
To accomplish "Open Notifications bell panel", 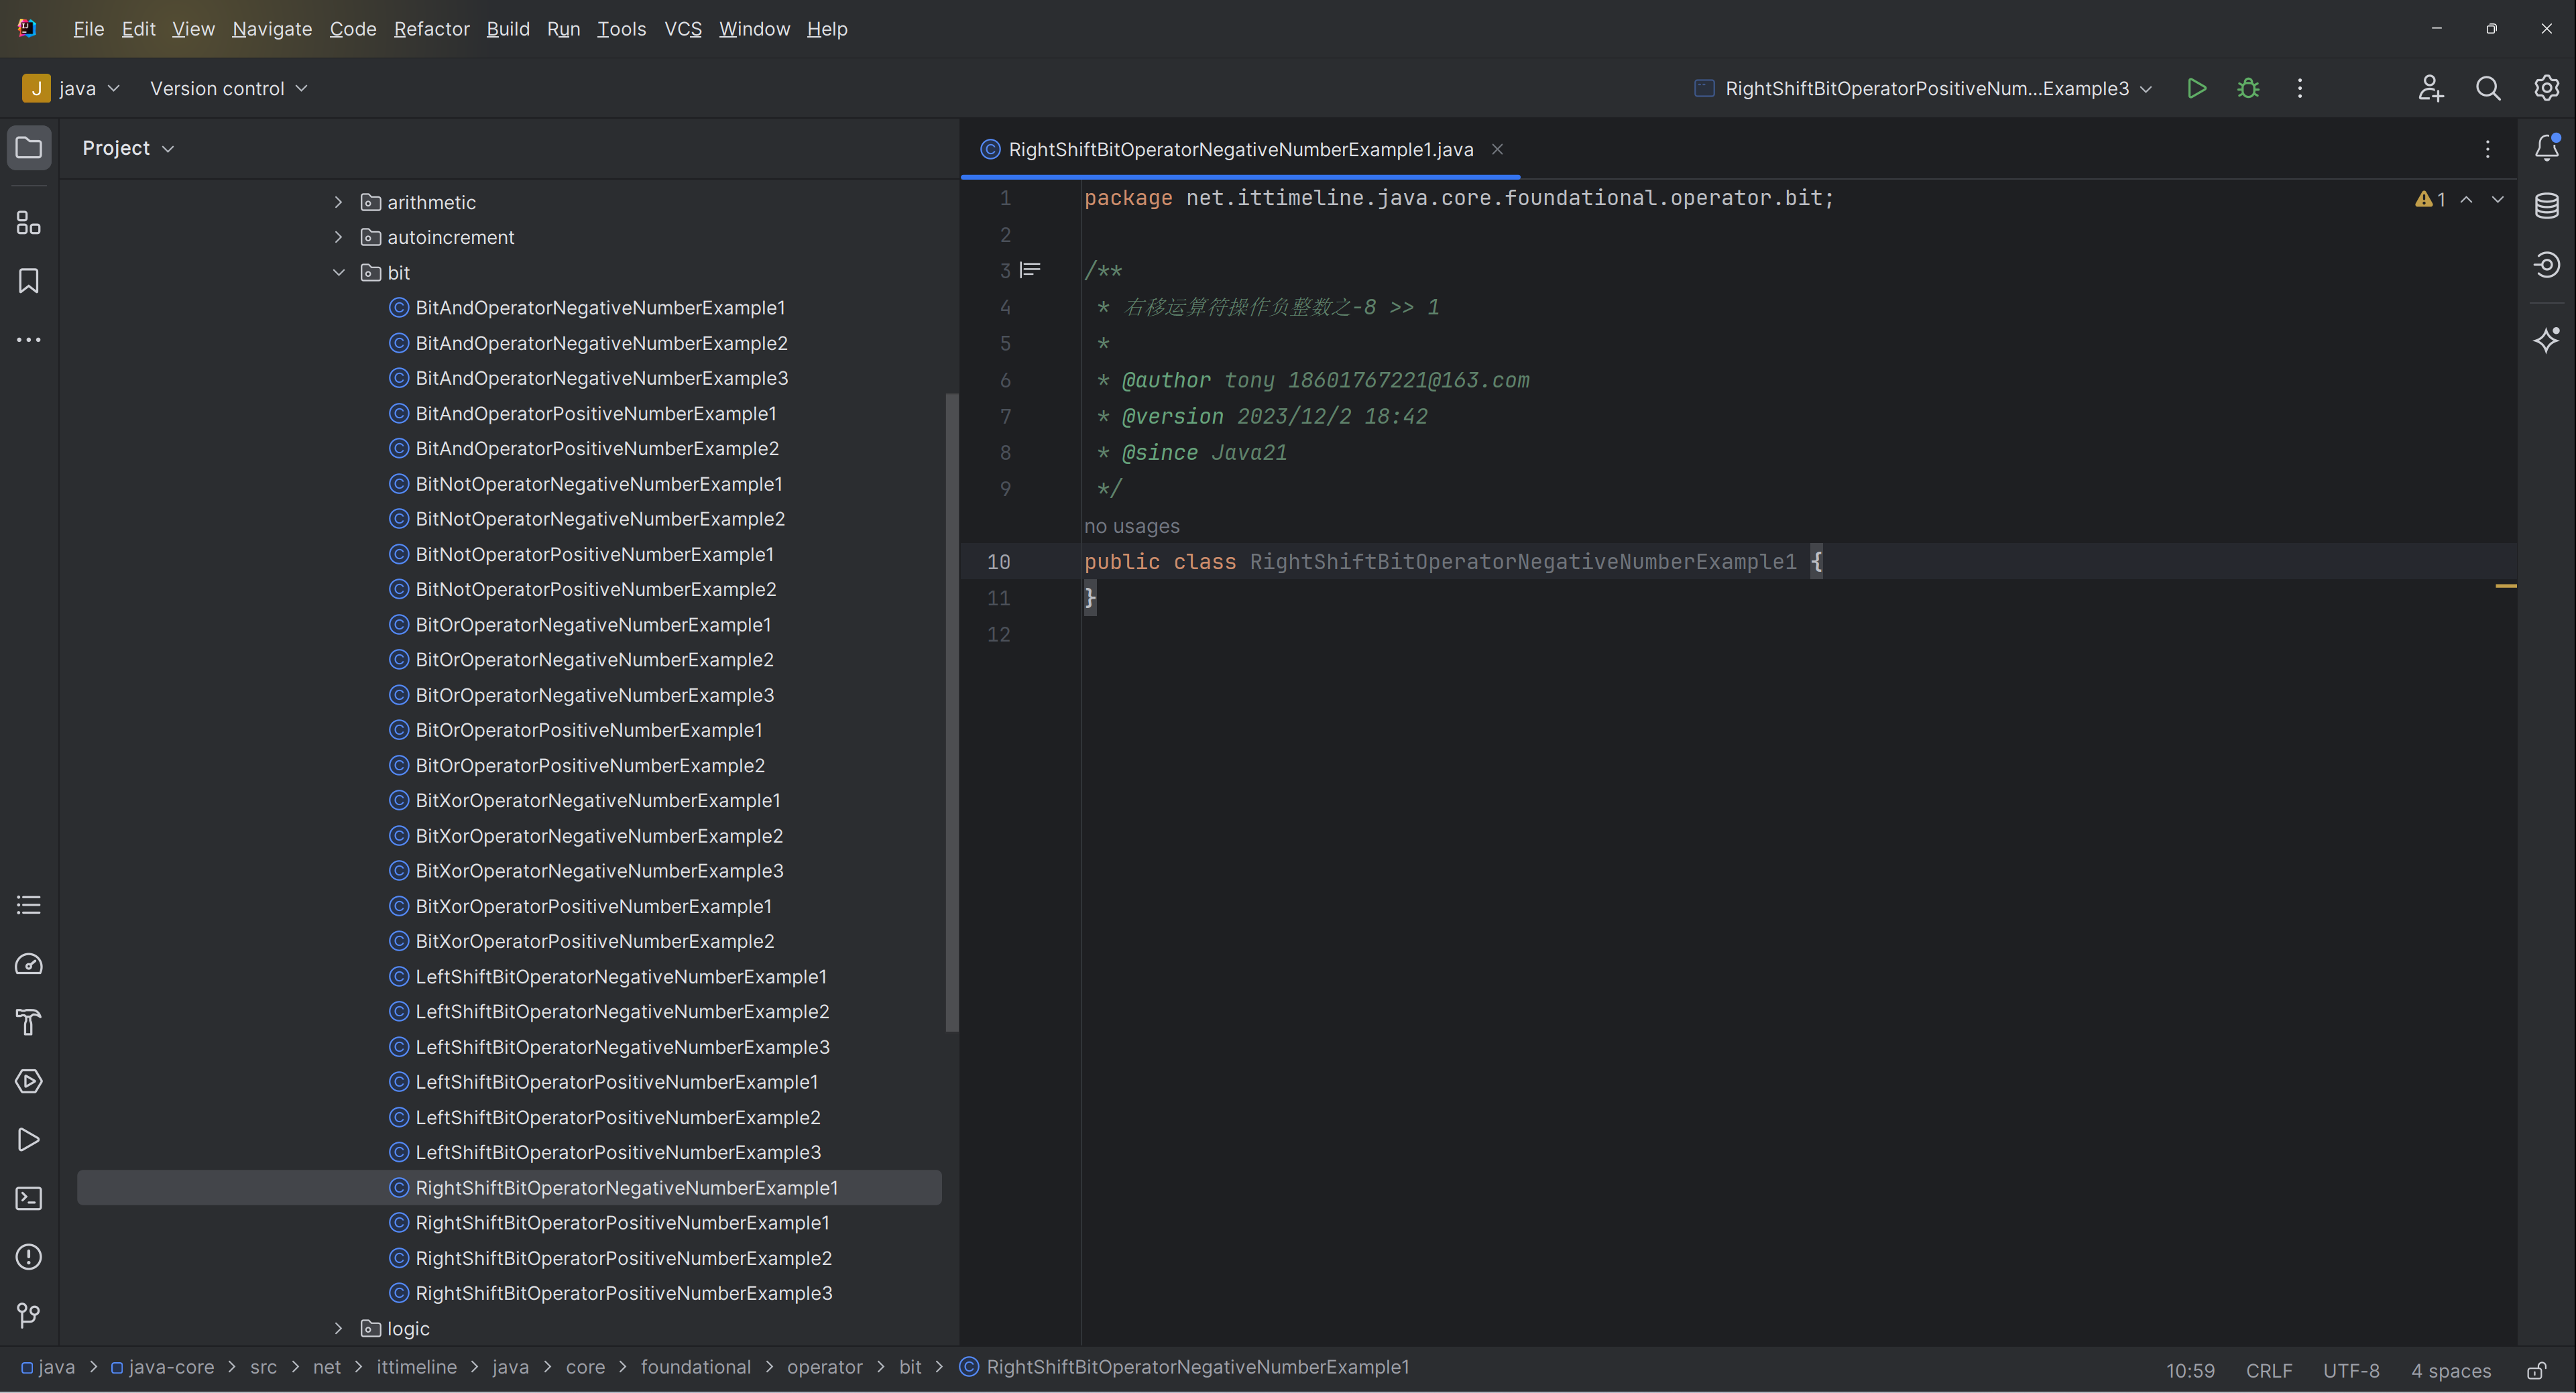I will pos(2546,148).
